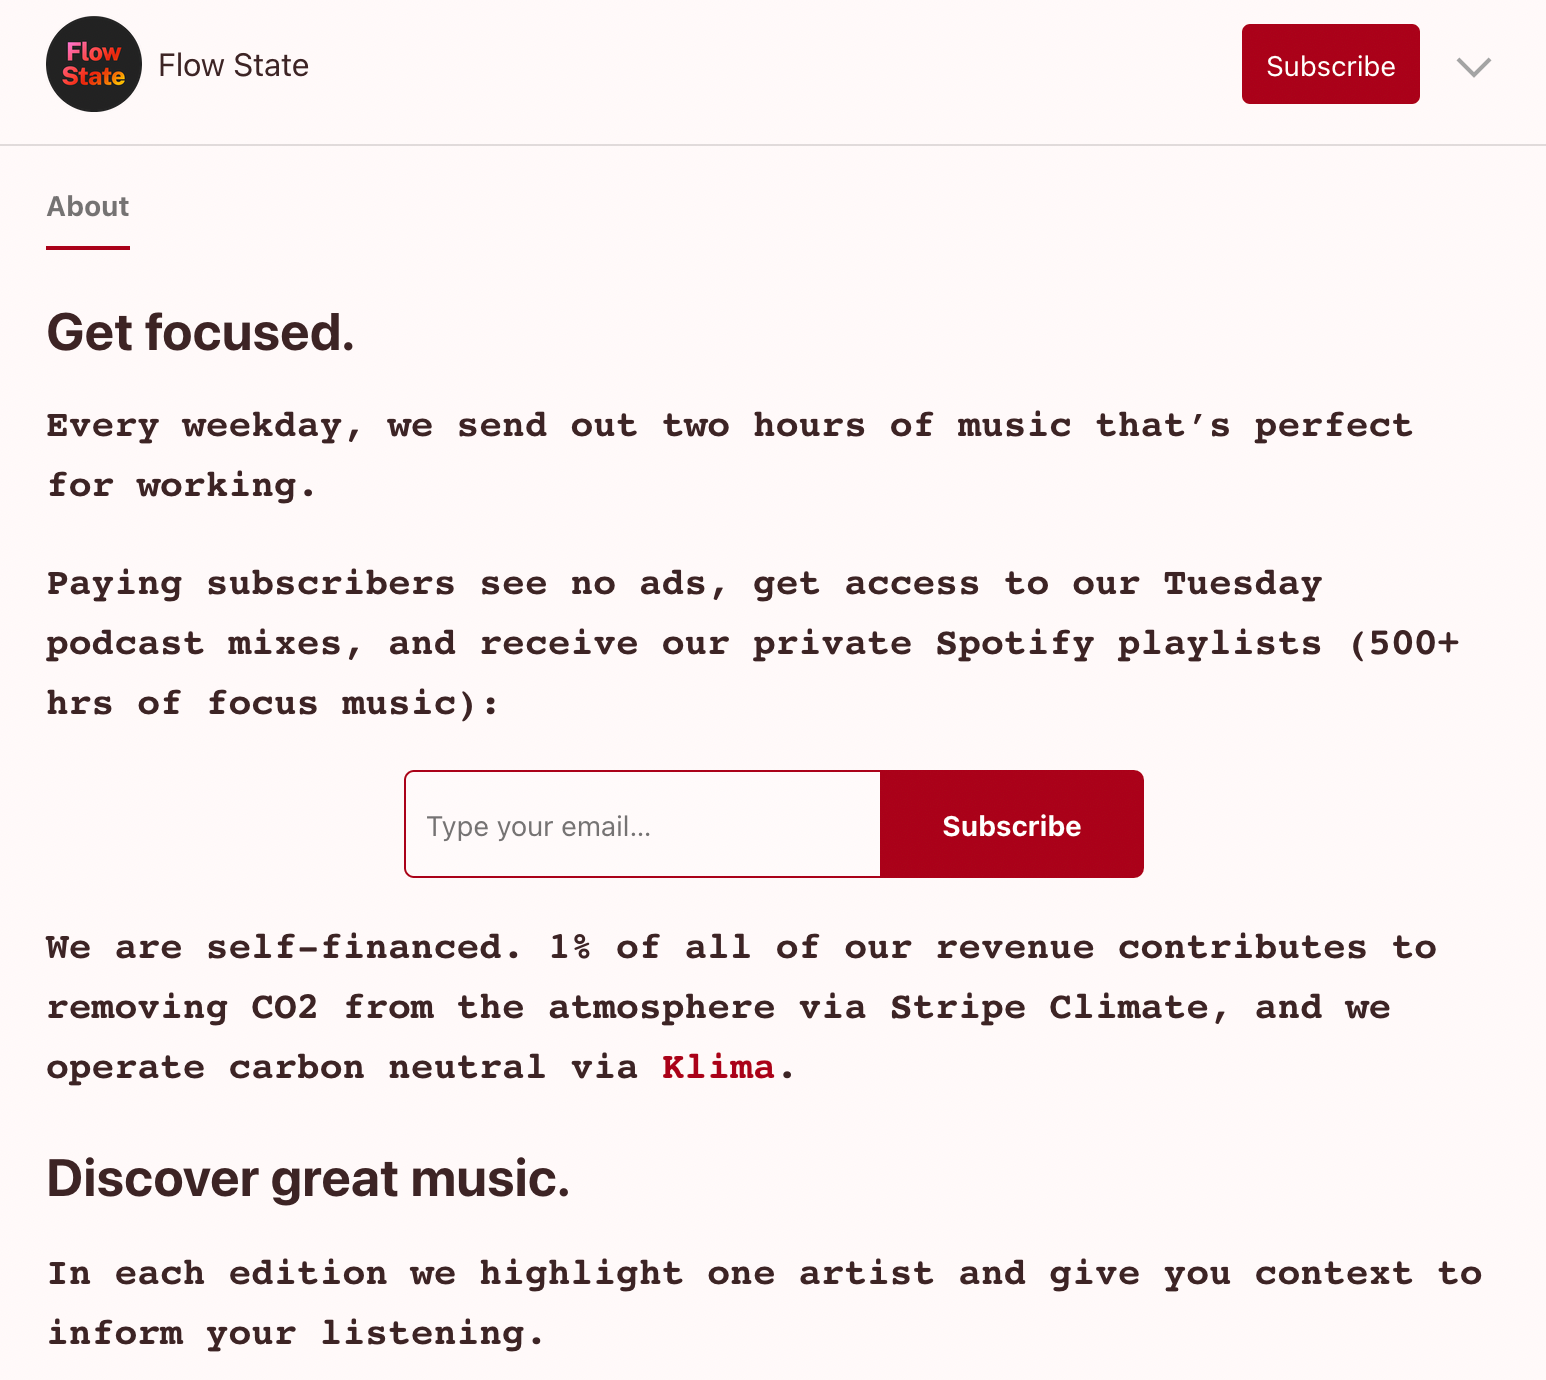Click inside the email address field
The width and height of the screenshot is (1546, 1380).
[640, 824]
